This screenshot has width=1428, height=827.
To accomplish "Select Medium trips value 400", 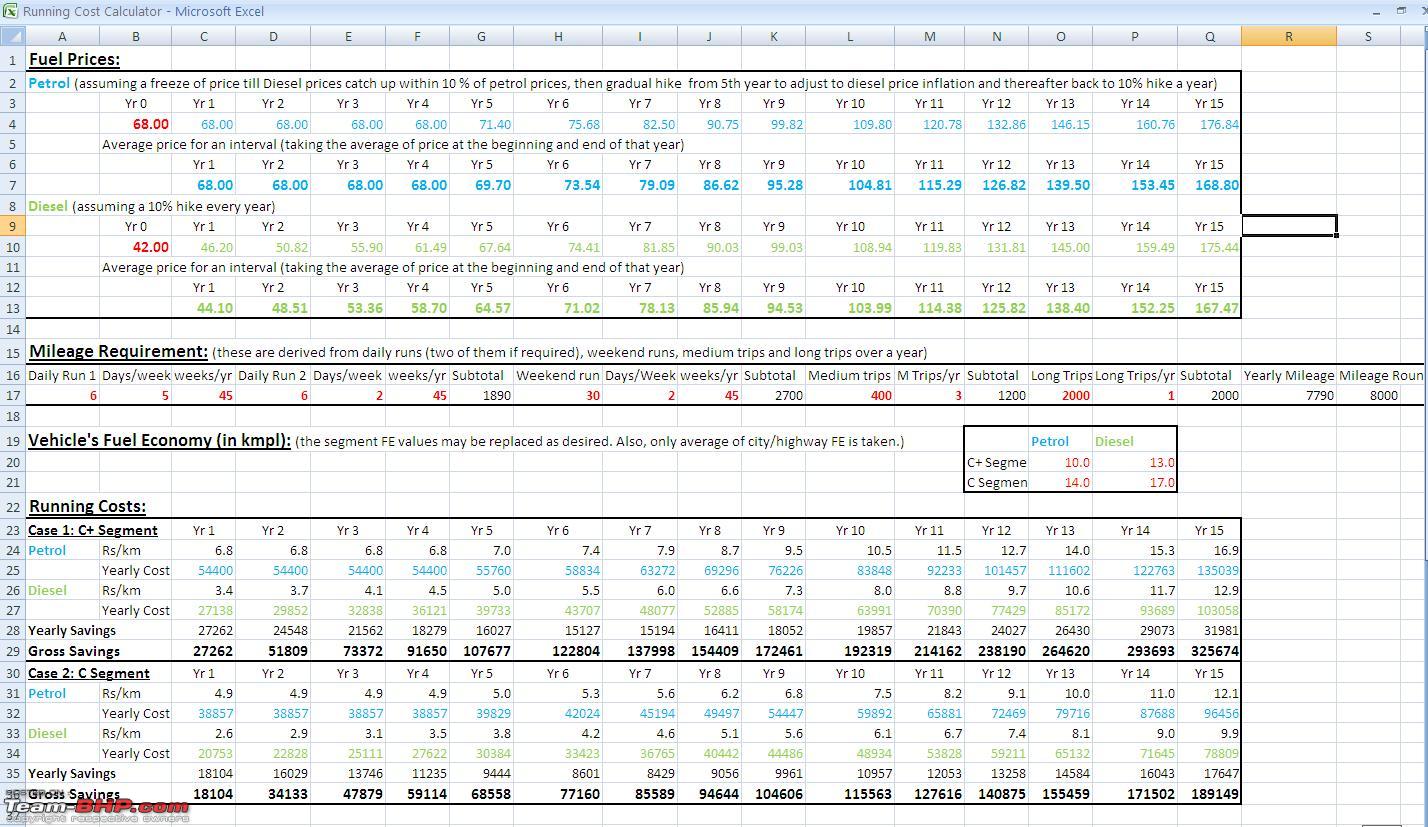I will tap(880, 395).
